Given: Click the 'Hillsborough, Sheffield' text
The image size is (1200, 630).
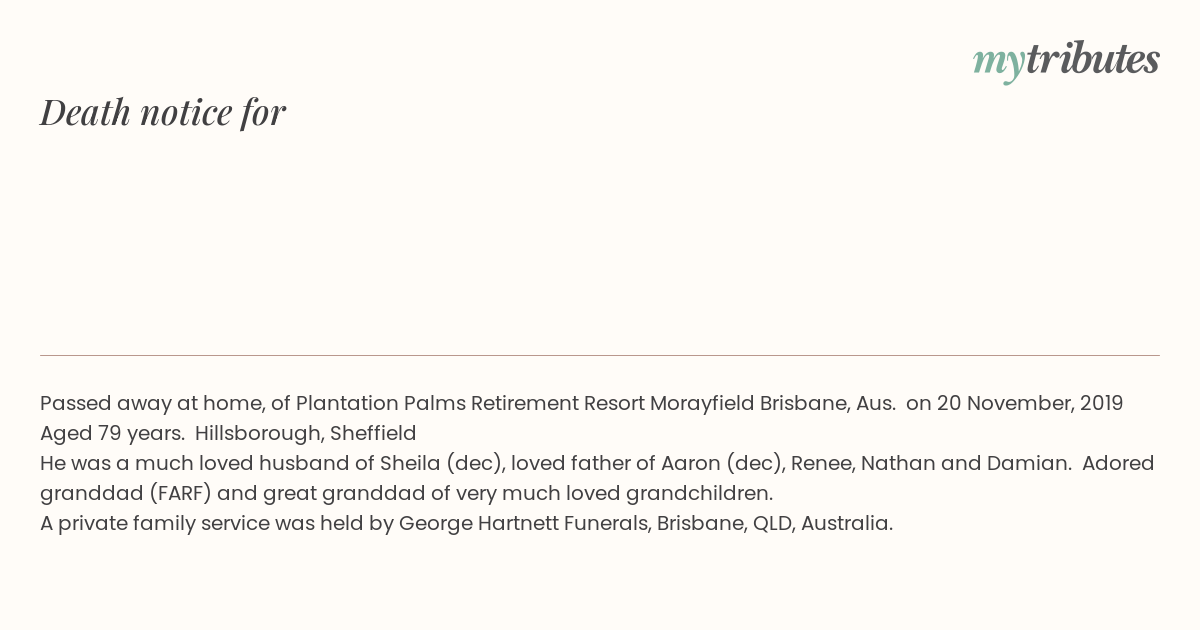Looking at the screenshot, I should point(306,433).
